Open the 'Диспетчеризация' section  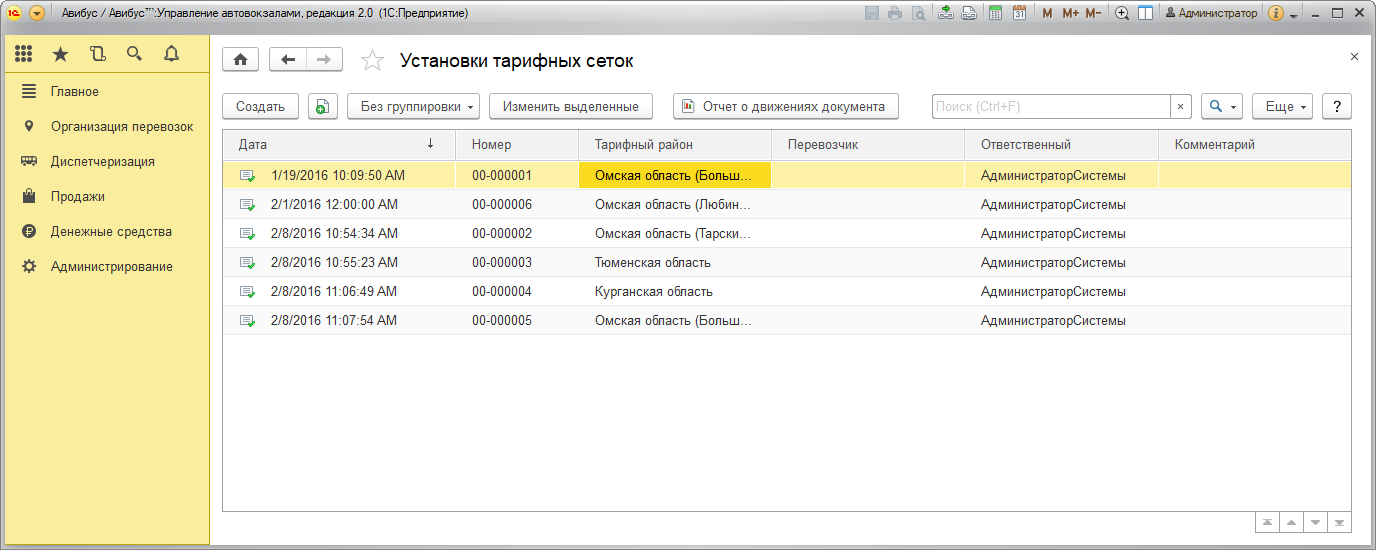[102, 162]
